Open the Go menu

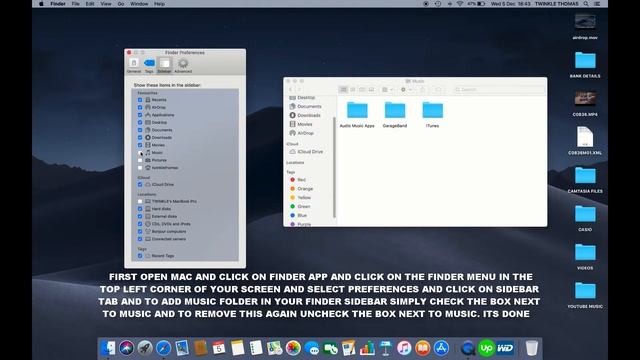[121, 4]
